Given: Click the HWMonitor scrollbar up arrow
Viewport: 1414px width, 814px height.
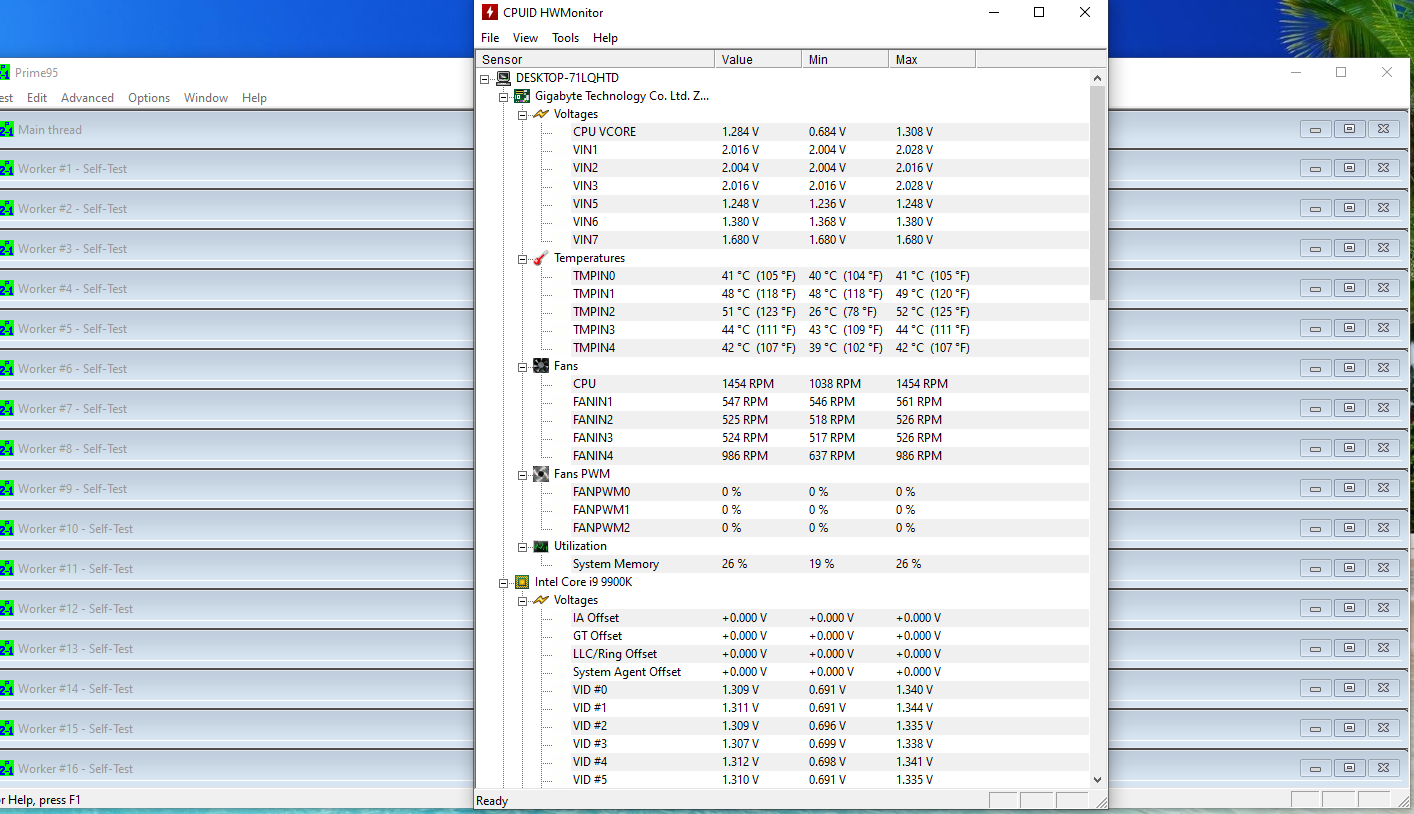Looking at the screenshot, I should [x=1097, y=78].
